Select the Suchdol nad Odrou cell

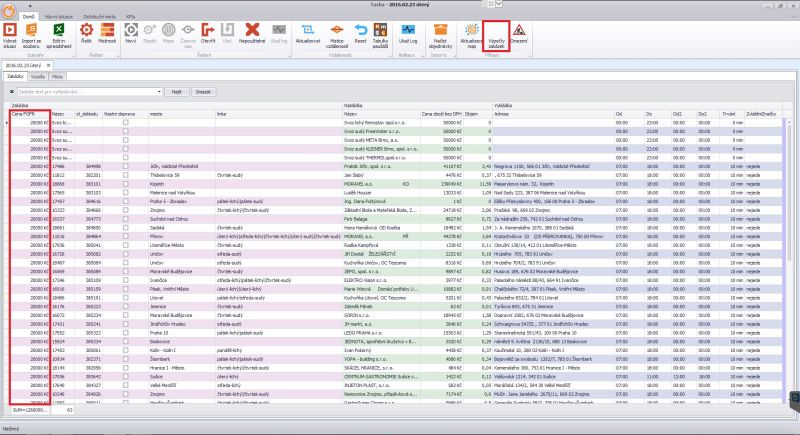coord(182,219)
